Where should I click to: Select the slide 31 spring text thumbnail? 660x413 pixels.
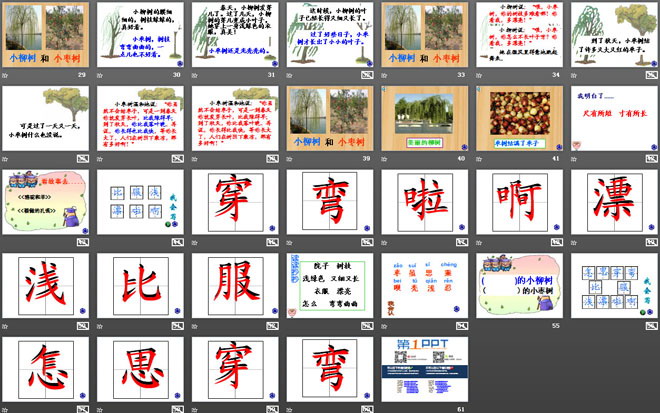[235, 35]
